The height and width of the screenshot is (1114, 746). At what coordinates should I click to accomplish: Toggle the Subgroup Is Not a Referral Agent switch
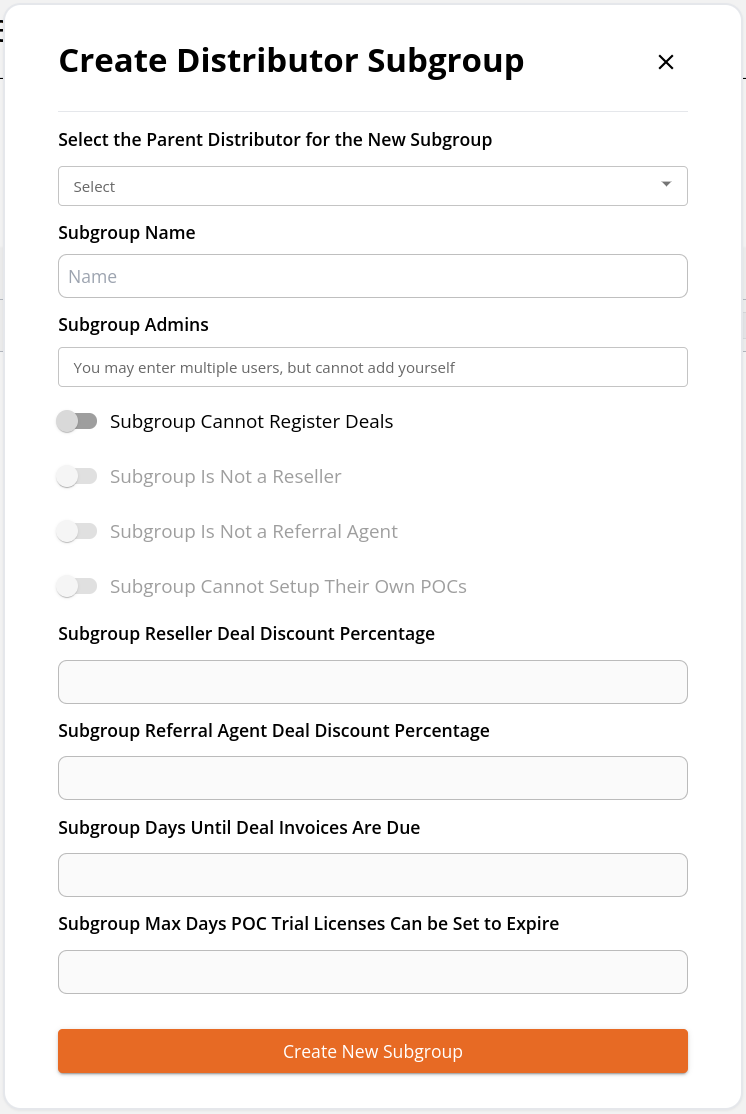point(77,531)
